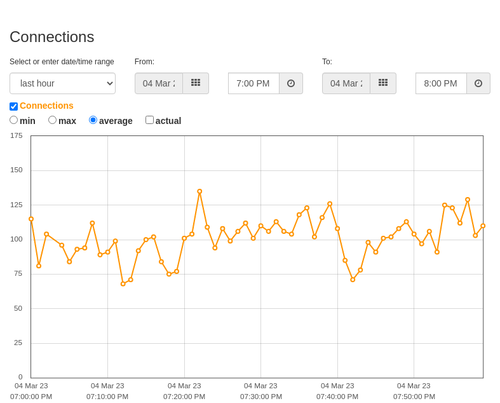This screenshot has width=500, height=403.
Task: Select the average radio button
Action: pos(93,120)
